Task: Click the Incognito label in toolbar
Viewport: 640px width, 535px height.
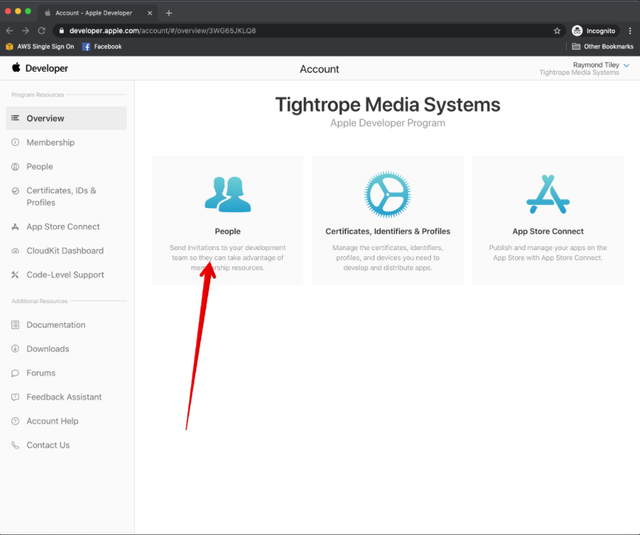Action: [x=600, y=31]
